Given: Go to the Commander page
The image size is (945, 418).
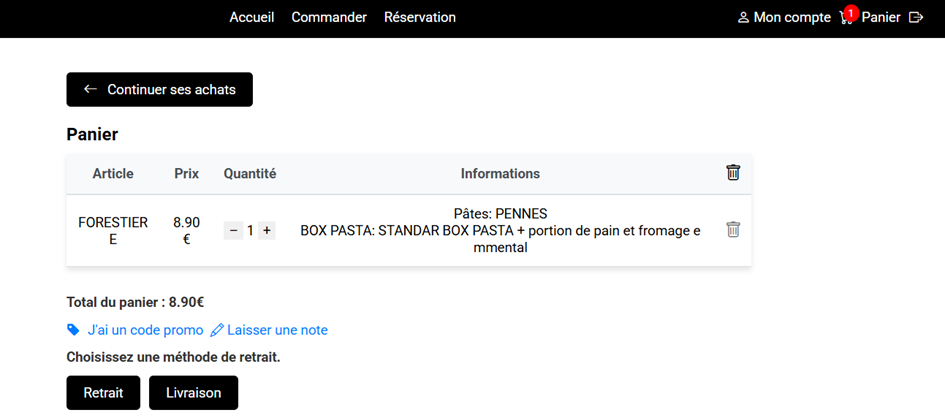Looking at the screenshot, I should 329,17.
